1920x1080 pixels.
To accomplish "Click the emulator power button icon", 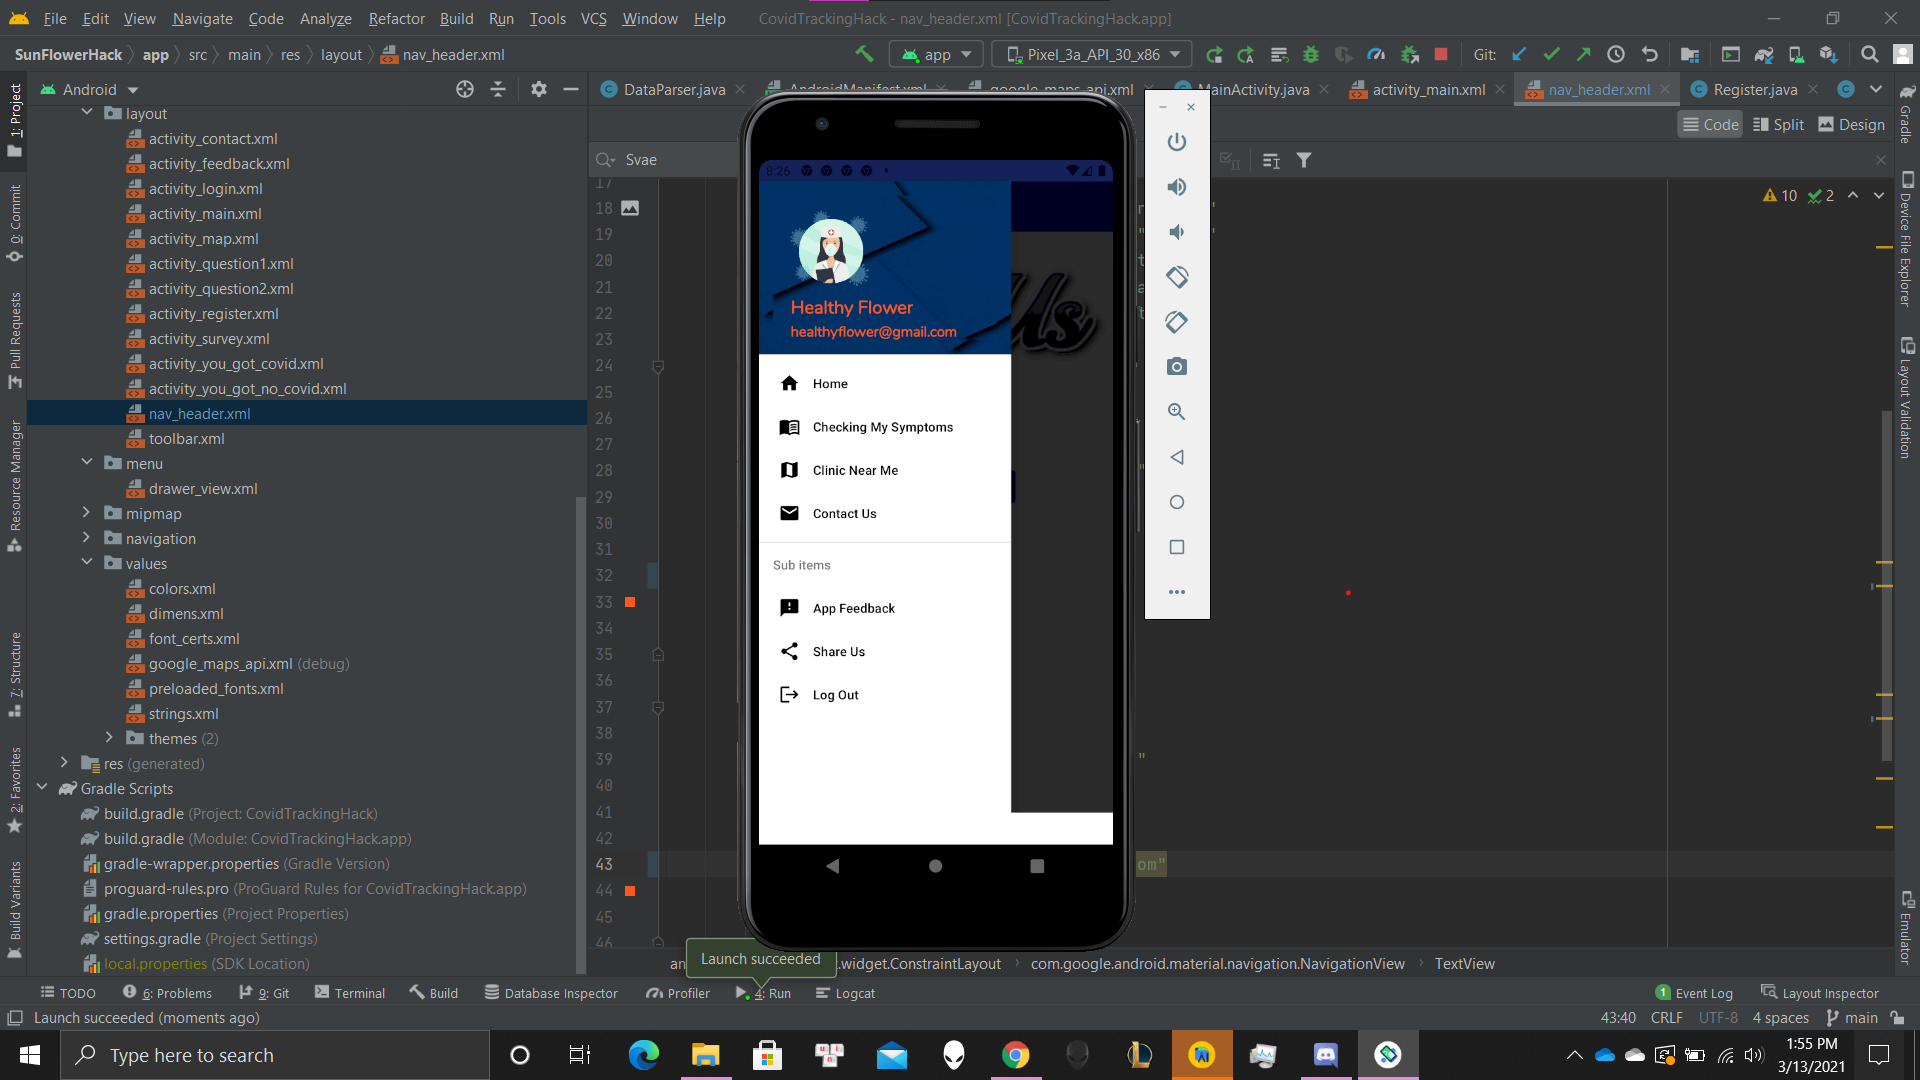I will 1177,142.
